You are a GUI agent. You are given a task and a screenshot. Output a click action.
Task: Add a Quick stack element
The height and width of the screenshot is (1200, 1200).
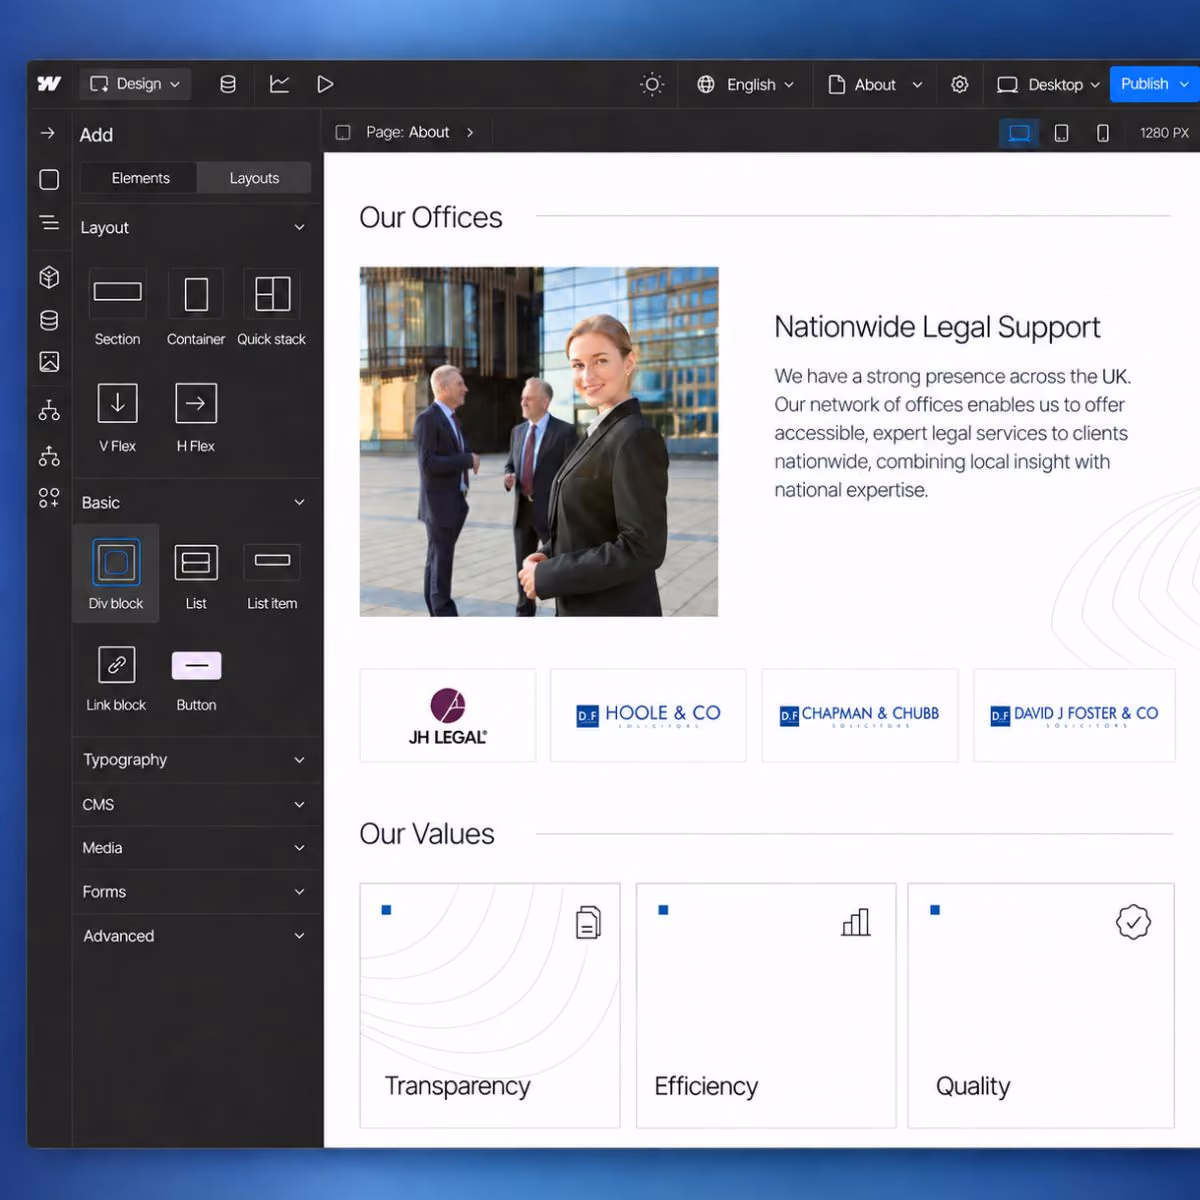[x=272, y=307]
